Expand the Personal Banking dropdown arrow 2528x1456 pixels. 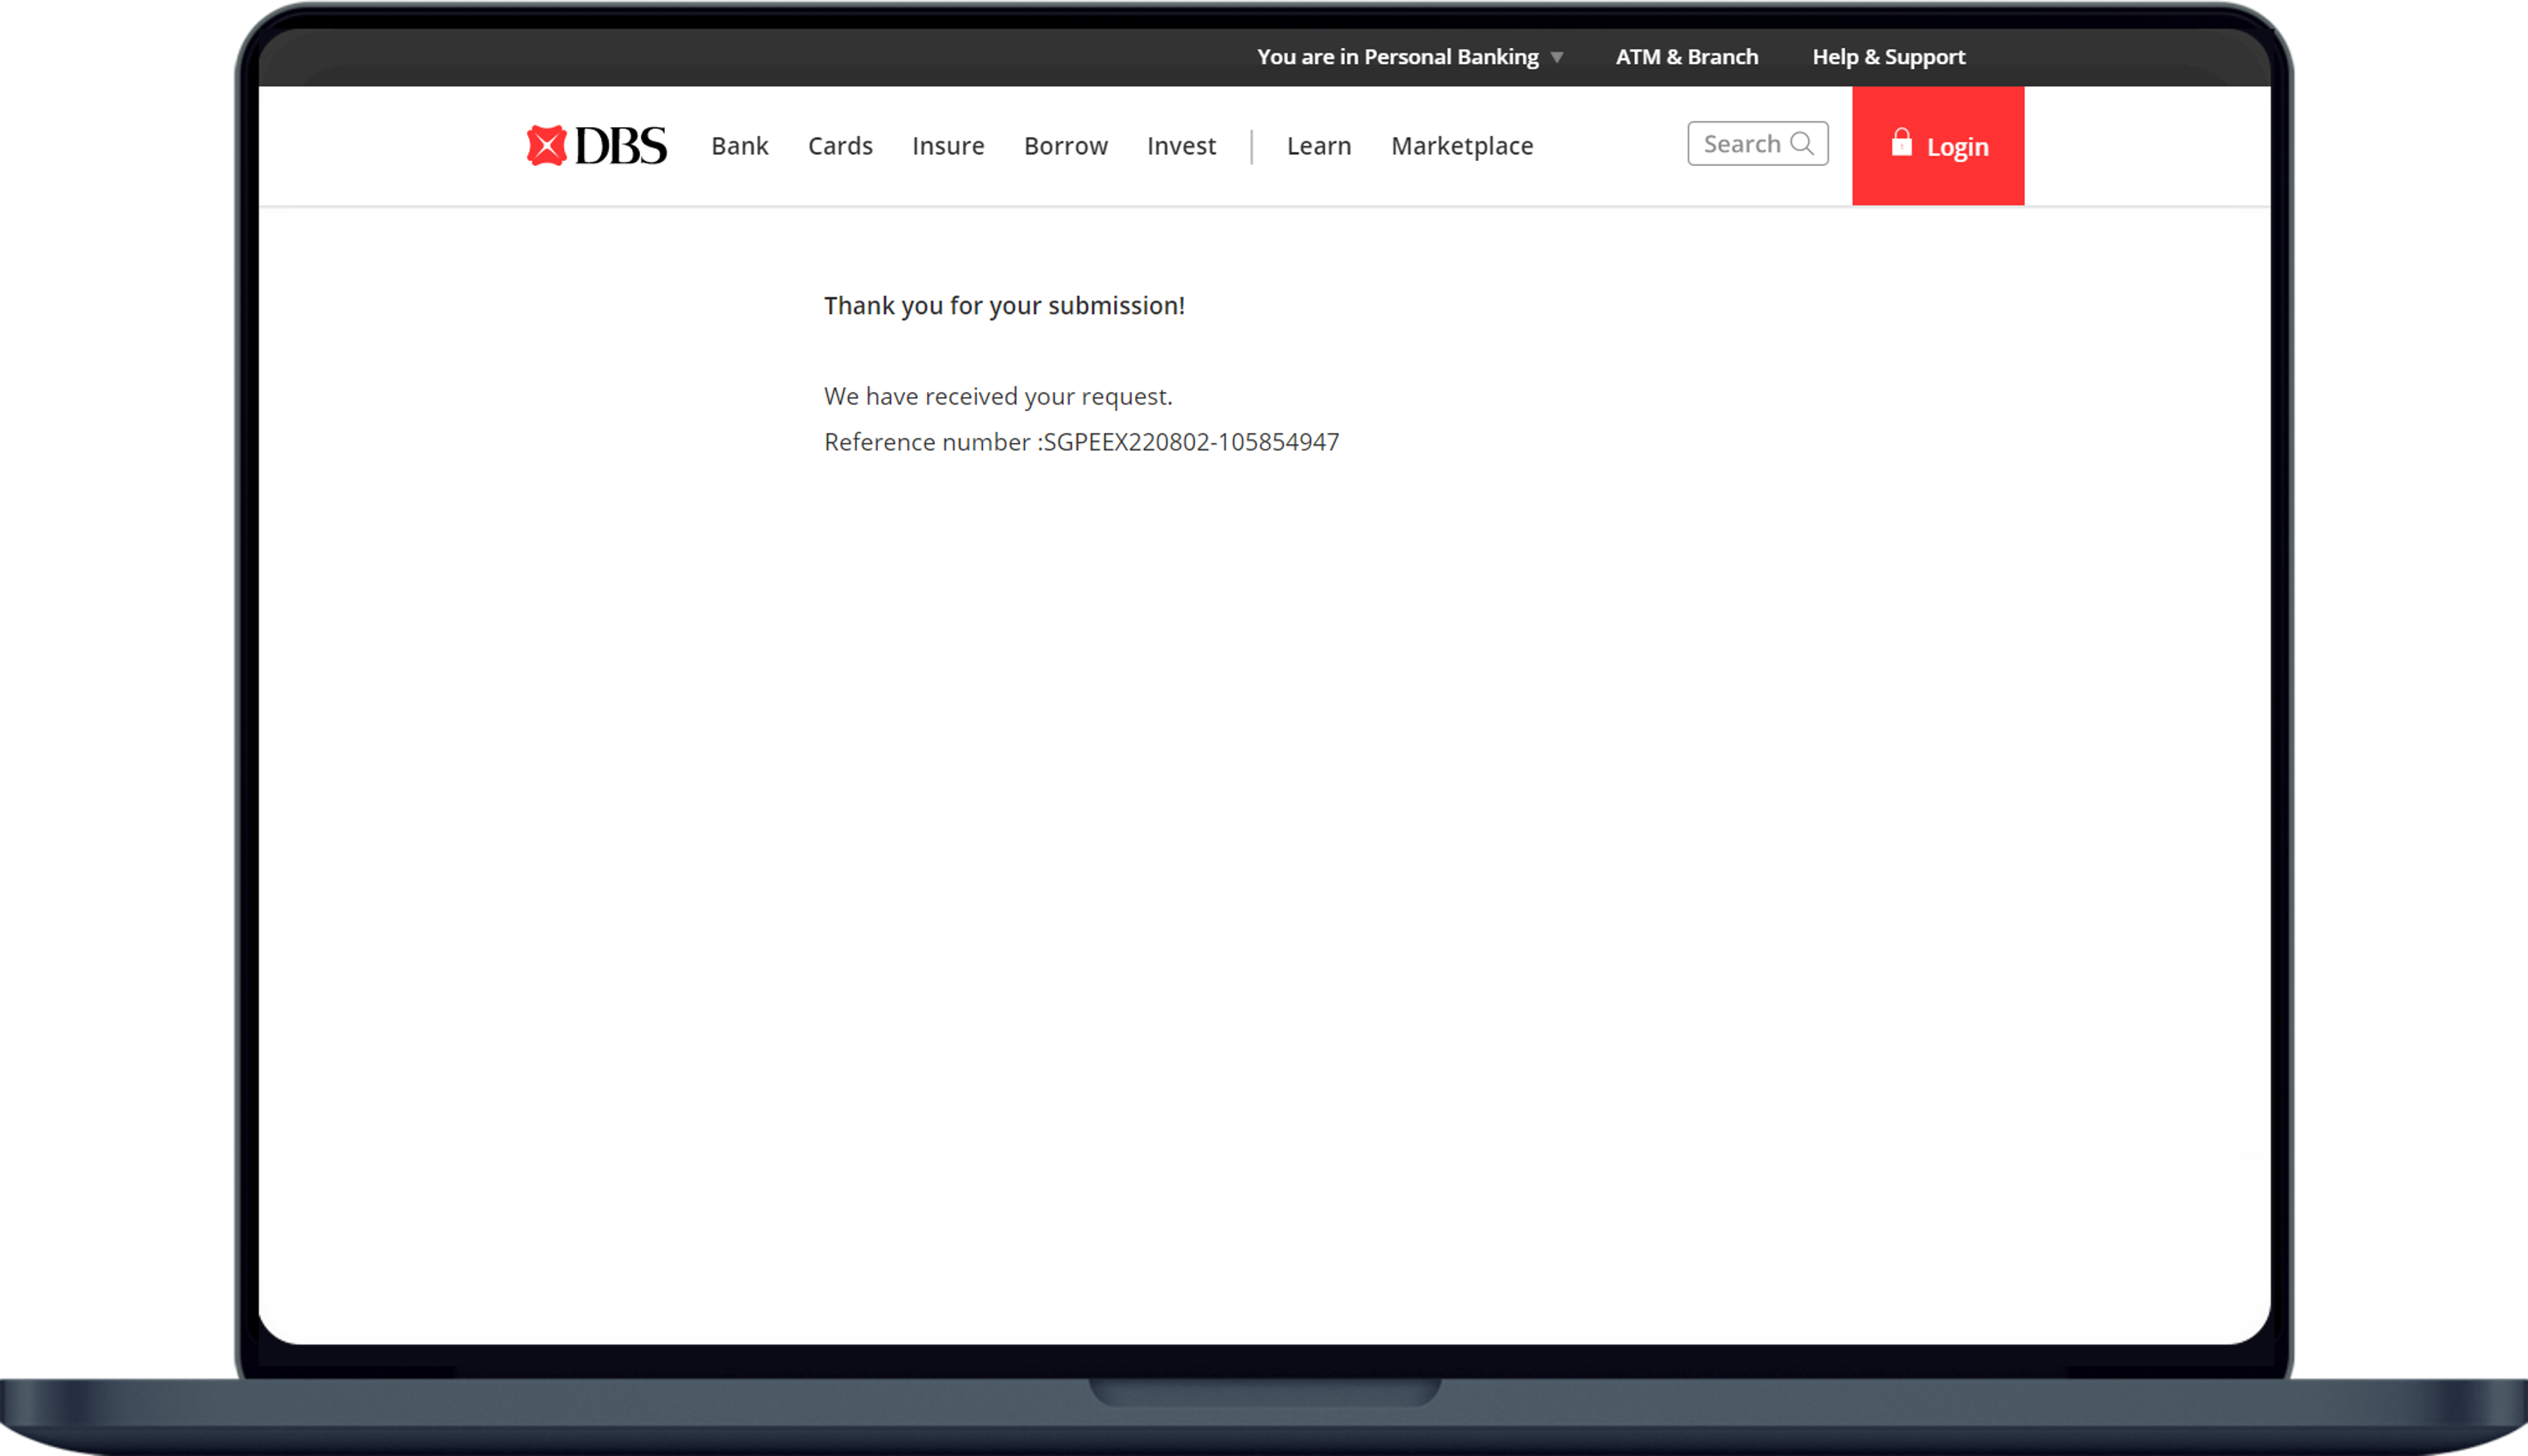tap(1557, 58)
